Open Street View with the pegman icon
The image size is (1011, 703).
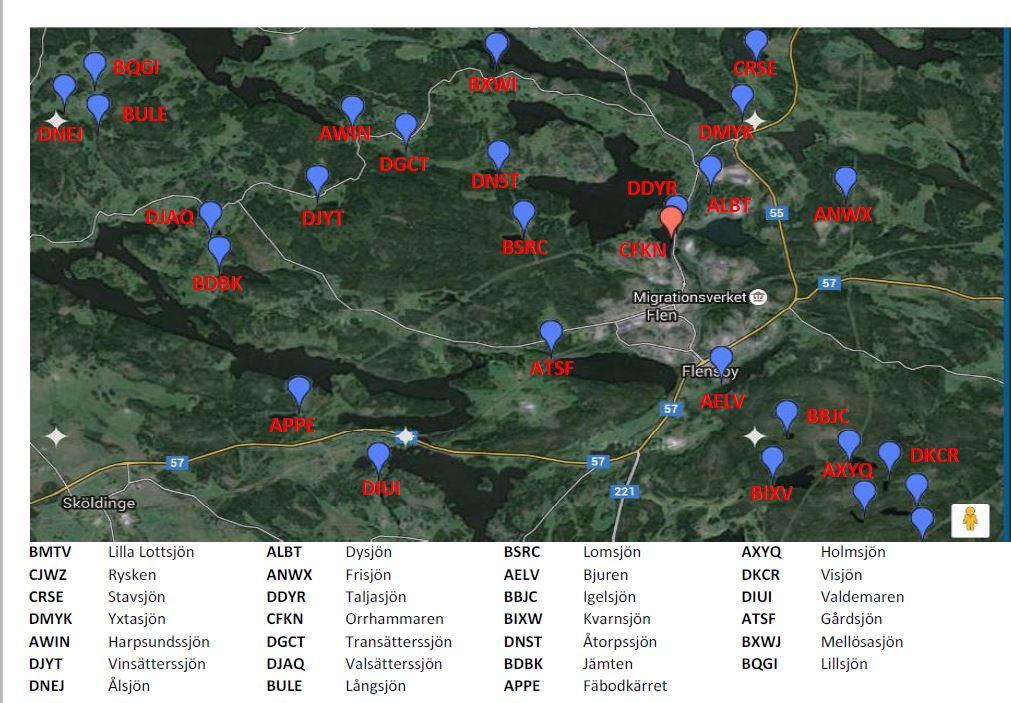pyautogui.click(x=969, y=521)
